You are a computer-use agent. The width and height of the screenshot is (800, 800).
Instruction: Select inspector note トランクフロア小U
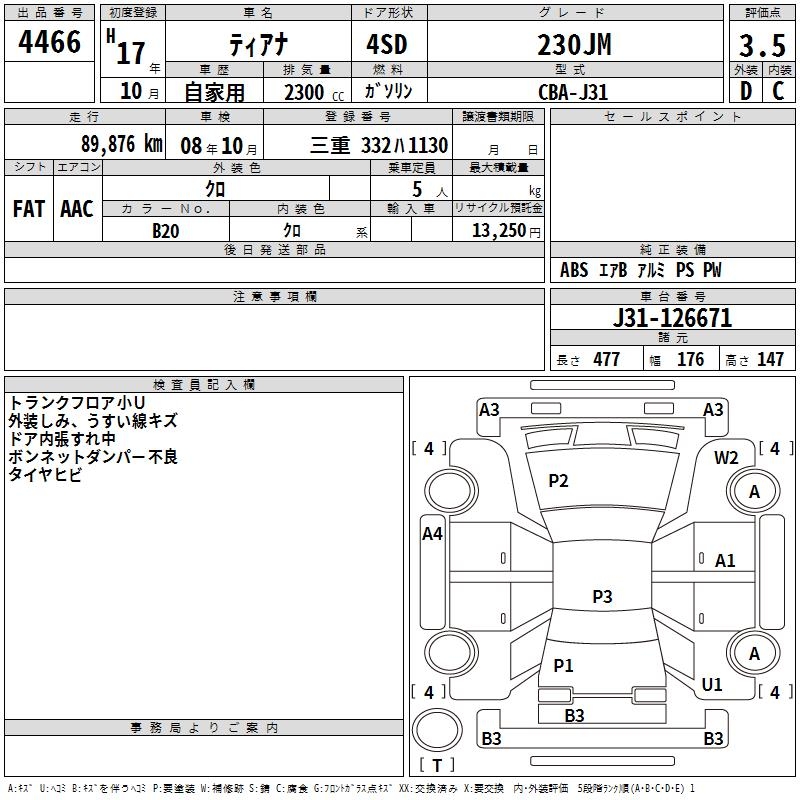[x=77, y=403]
